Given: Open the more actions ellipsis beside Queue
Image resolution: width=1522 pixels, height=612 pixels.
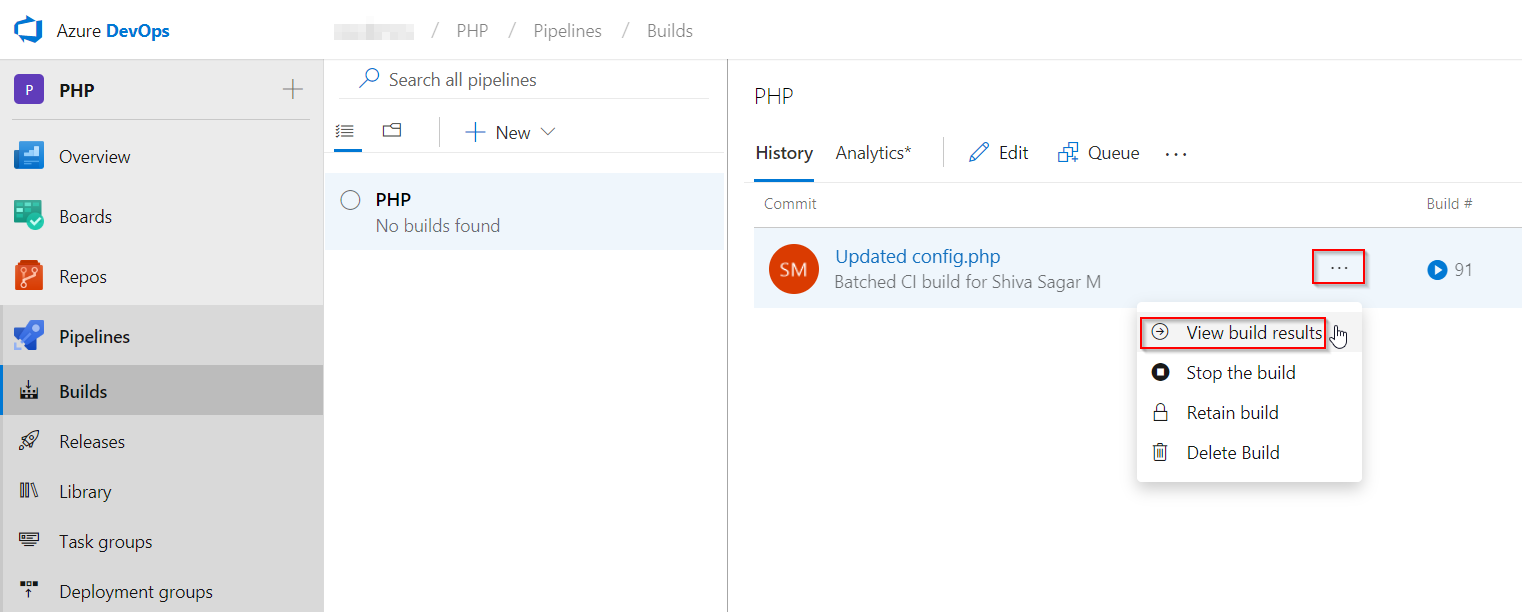Looking at the screenshot, I should [1176, 153].
